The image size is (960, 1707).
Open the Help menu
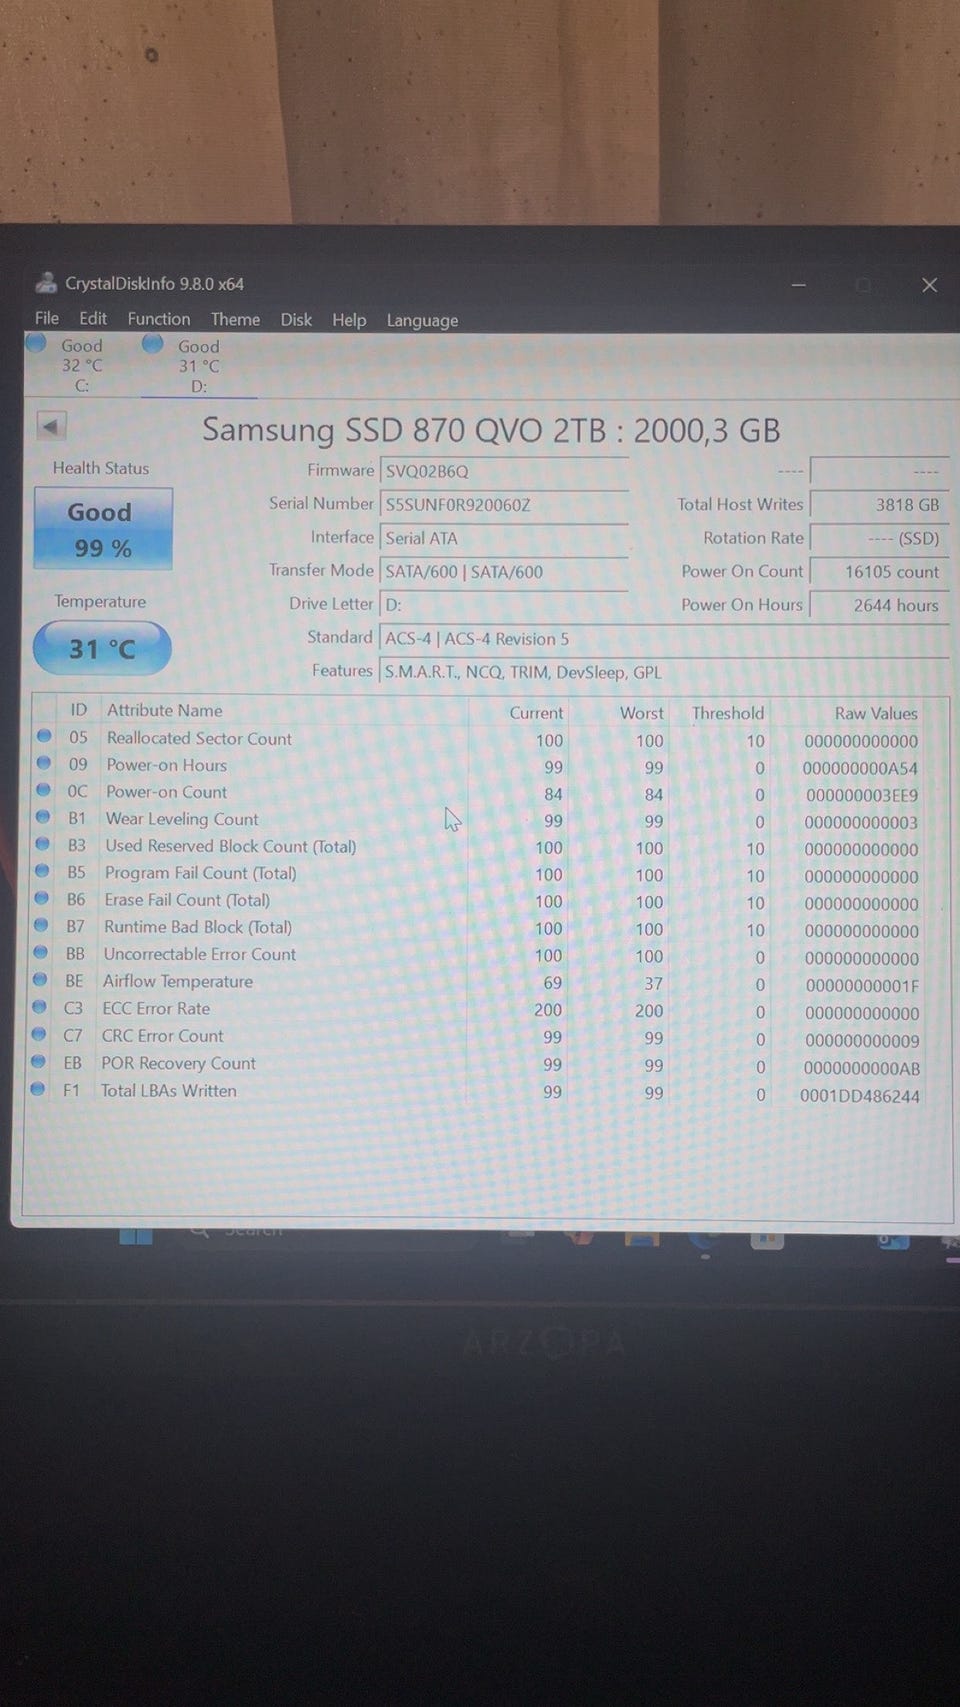point(349,320)
